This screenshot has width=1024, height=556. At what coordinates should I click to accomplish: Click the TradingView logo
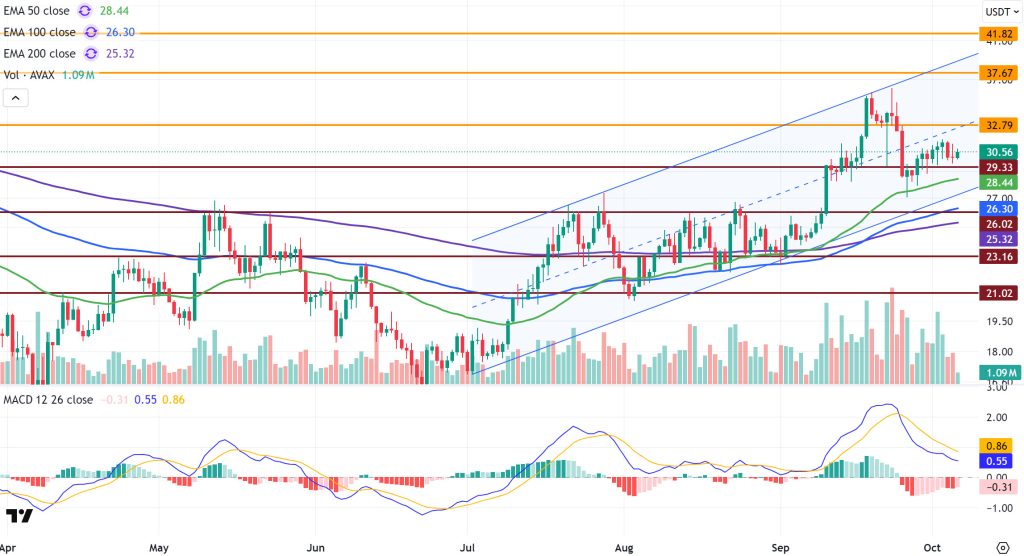pyautogui.click(x=19, y=516)
